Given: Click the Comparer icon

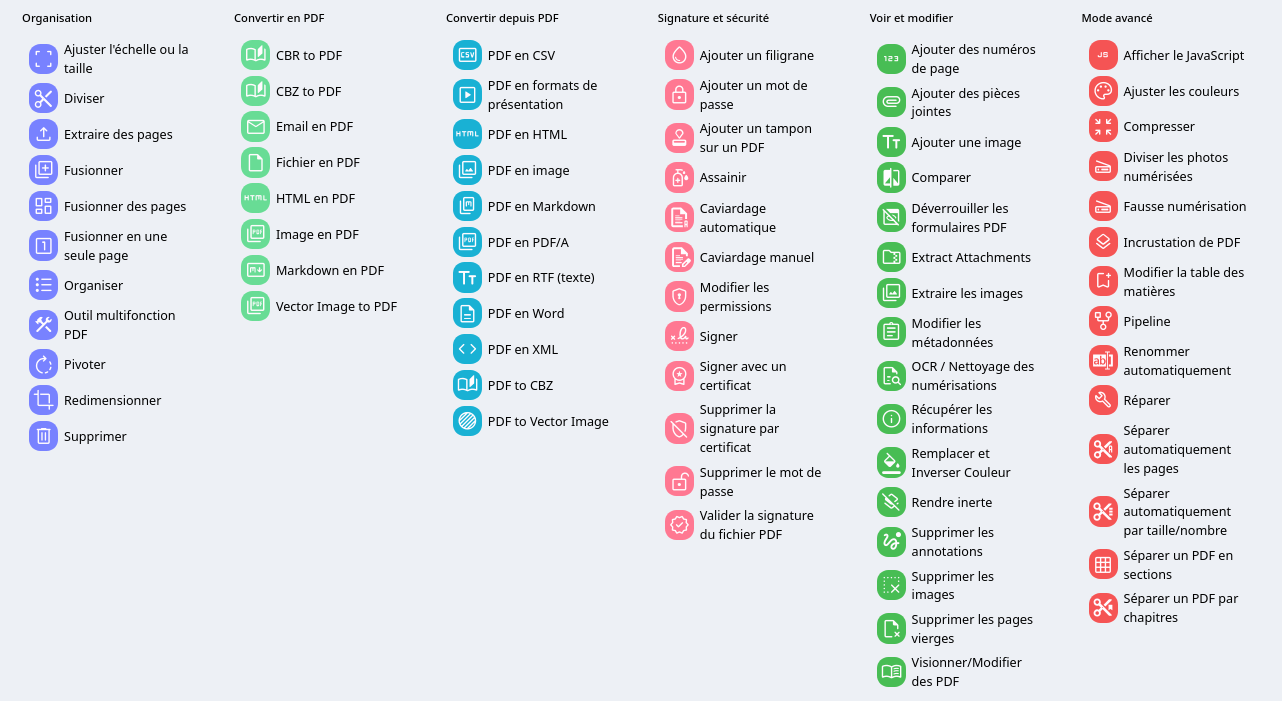Looking at the screenshot, I should pos(891,177).
